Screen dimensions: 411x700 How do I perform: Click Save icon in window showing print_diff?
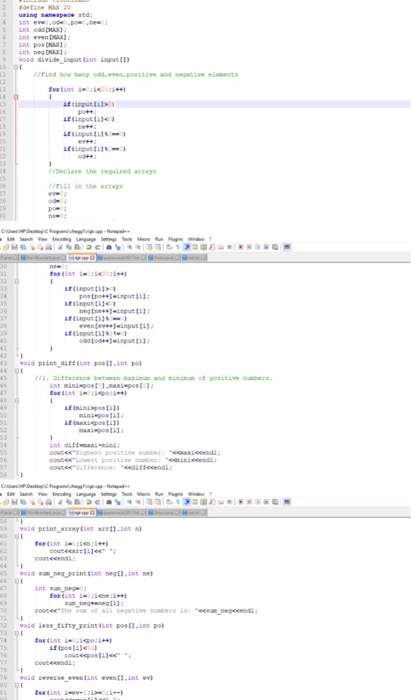click(14, 247)
